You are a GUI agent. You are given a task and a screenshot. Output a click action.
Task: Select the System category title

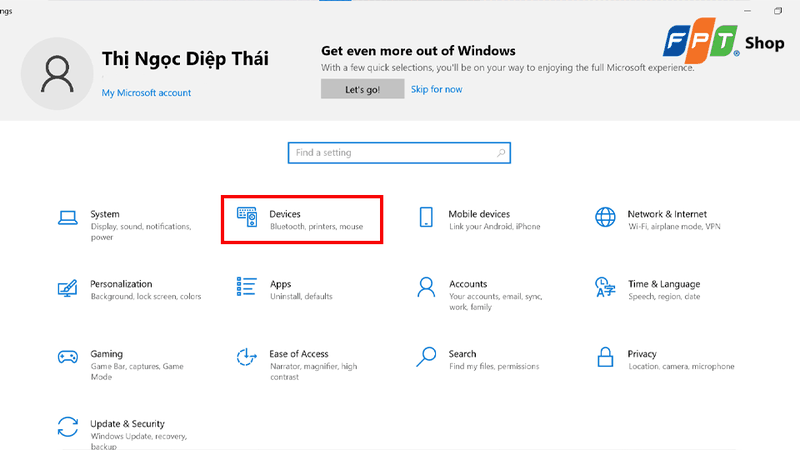[105, 214]
